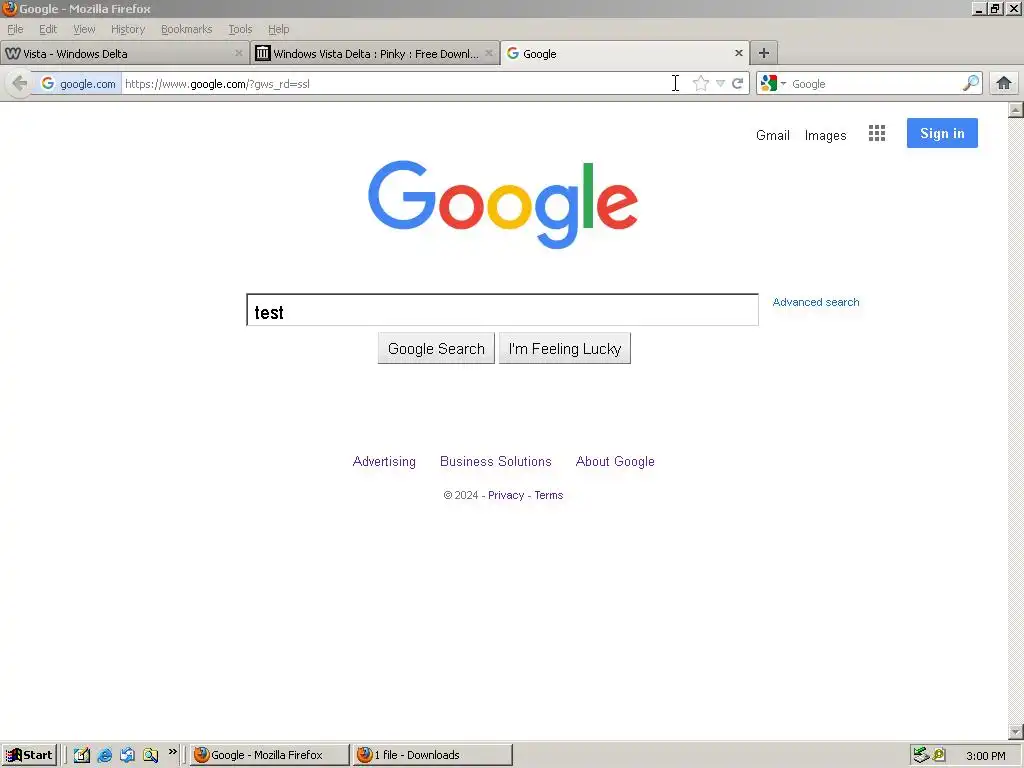Close the Google tab
This screenshot has height=768, width=1024.
739,53
